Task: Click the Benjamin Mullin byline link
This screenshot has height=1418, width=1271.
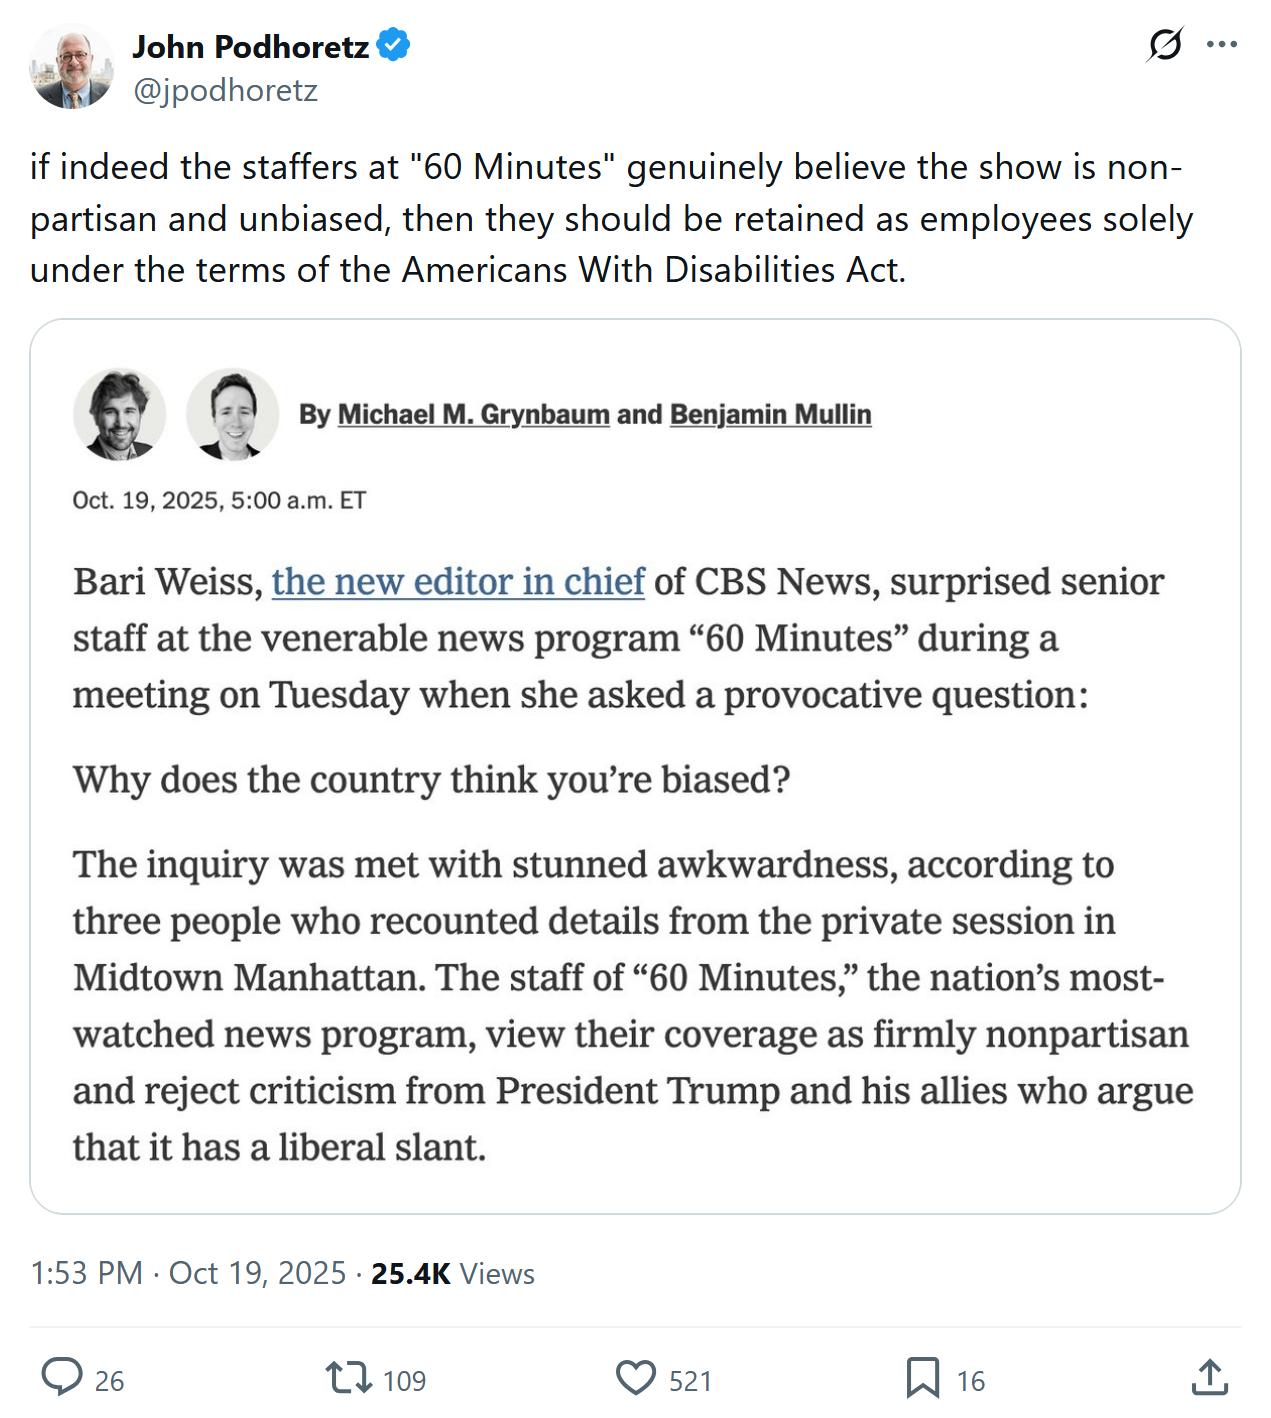Action: [770, 414]
